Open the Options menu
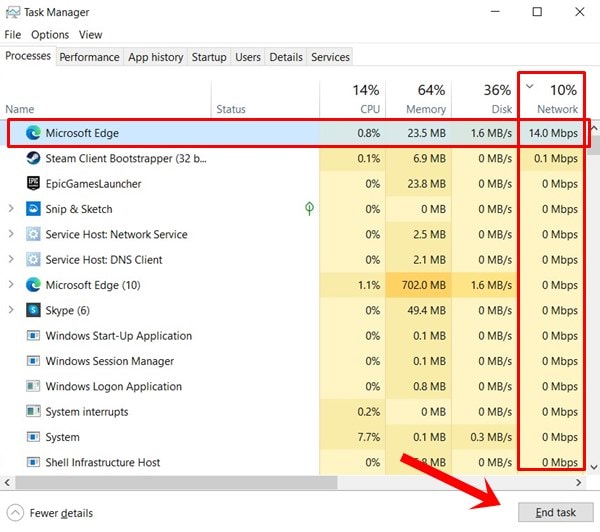600x532 pixels. [x=50, y=35]
